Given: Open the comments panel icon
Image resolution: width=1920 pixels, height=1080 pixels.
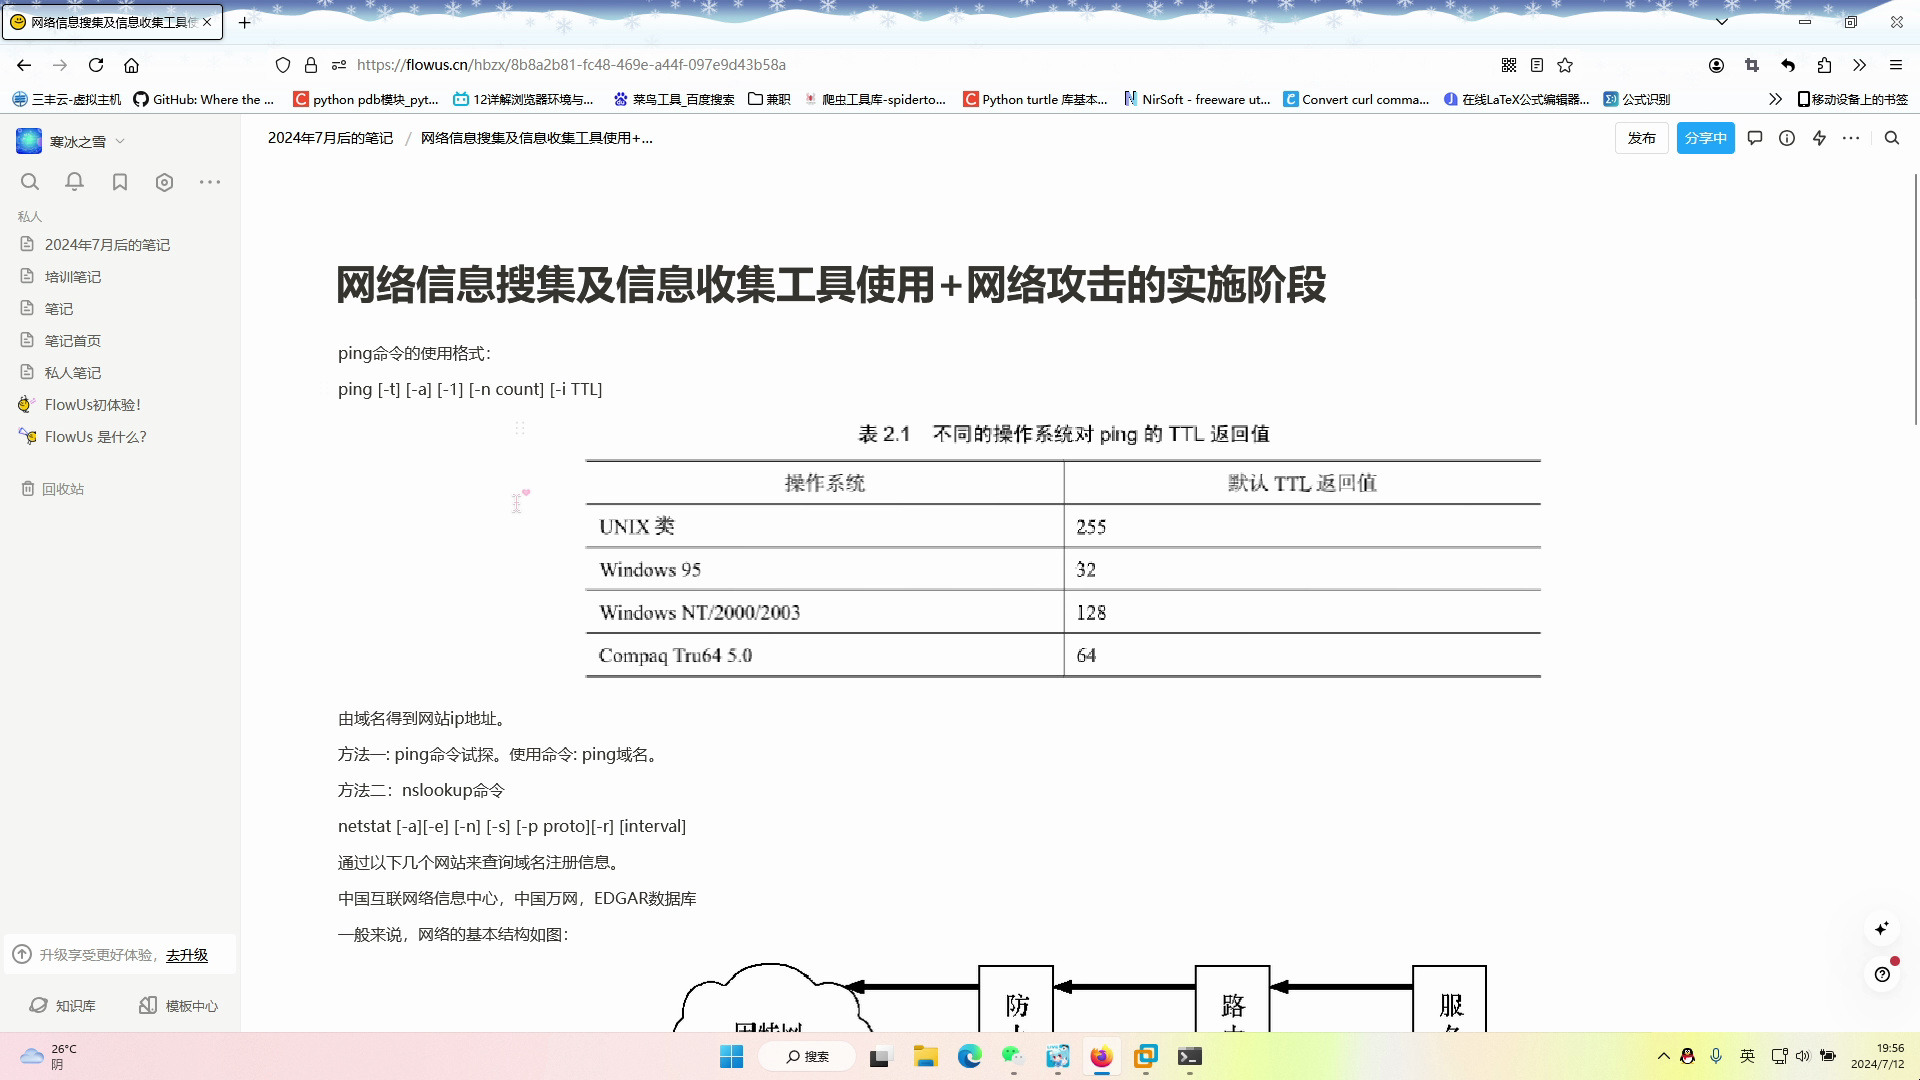Looking at the screenshot, I should click(1755, 138).
